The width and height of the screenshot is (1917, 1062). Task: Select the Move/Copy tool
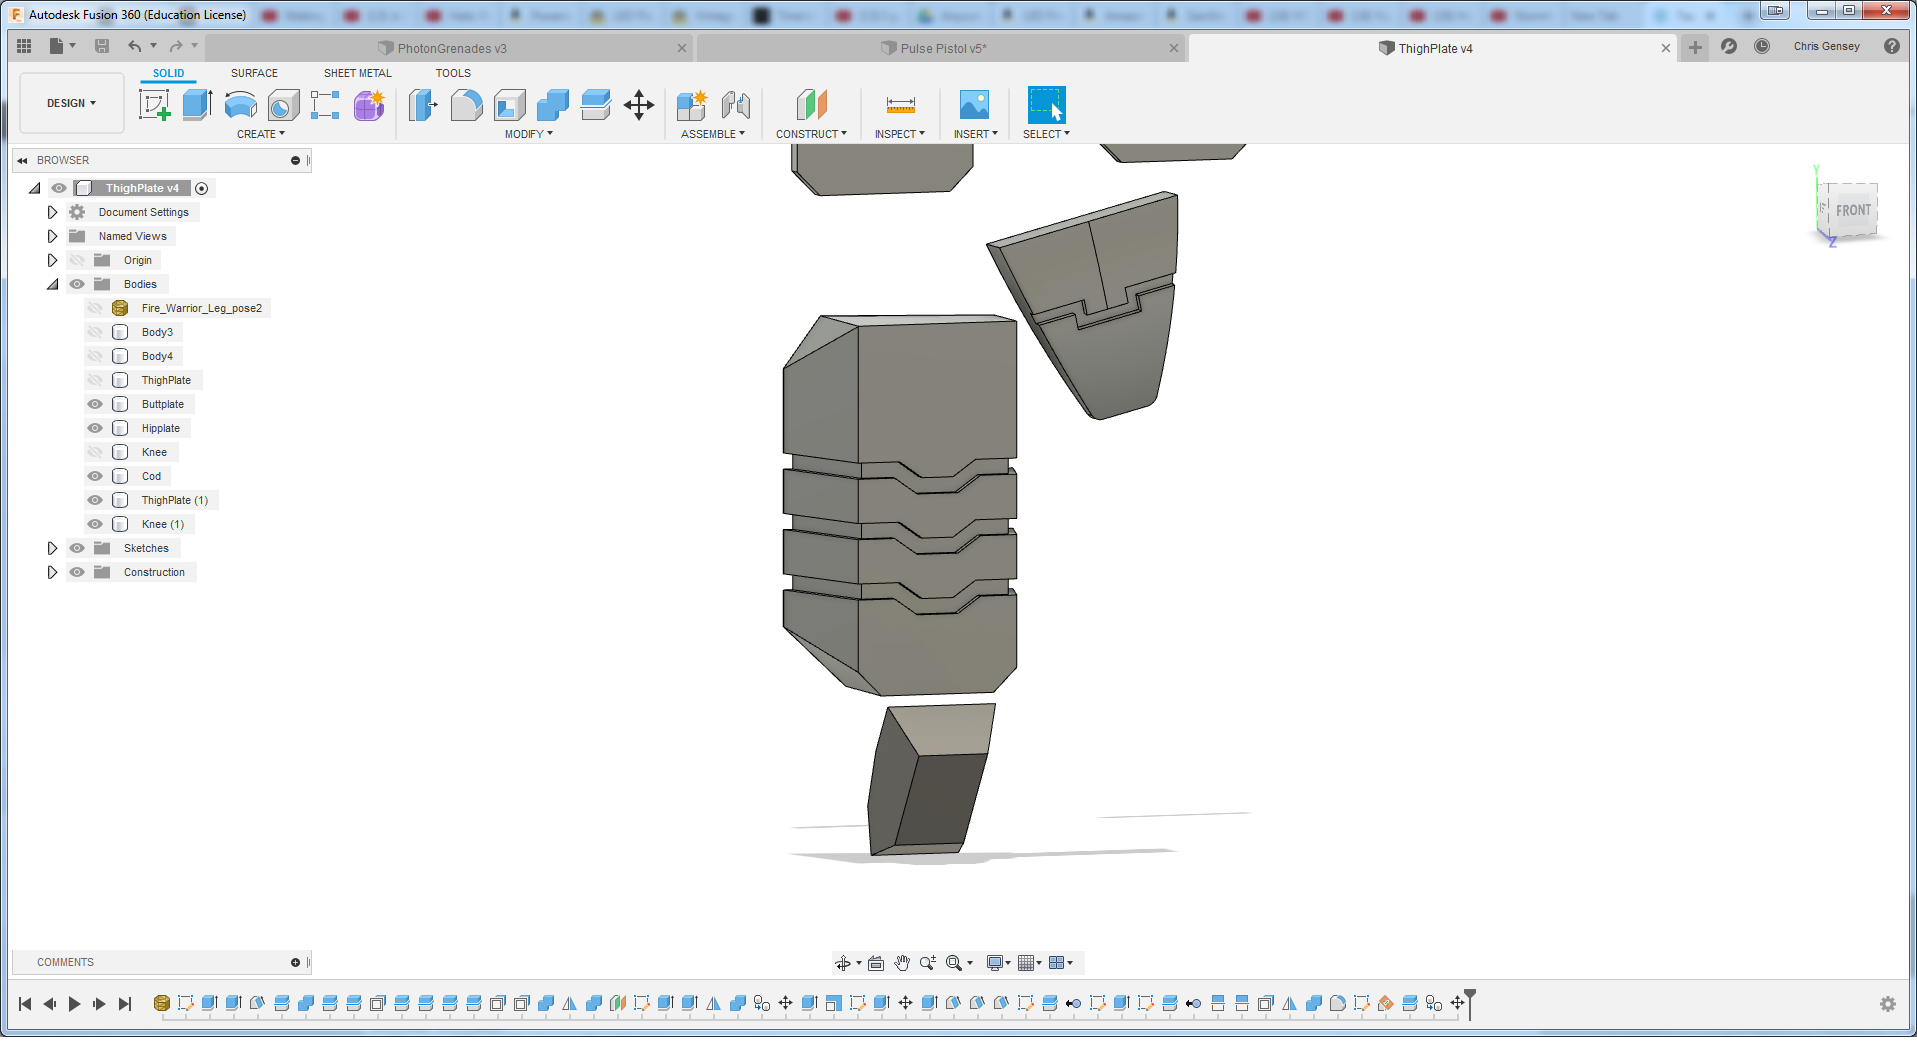[638, 105]
